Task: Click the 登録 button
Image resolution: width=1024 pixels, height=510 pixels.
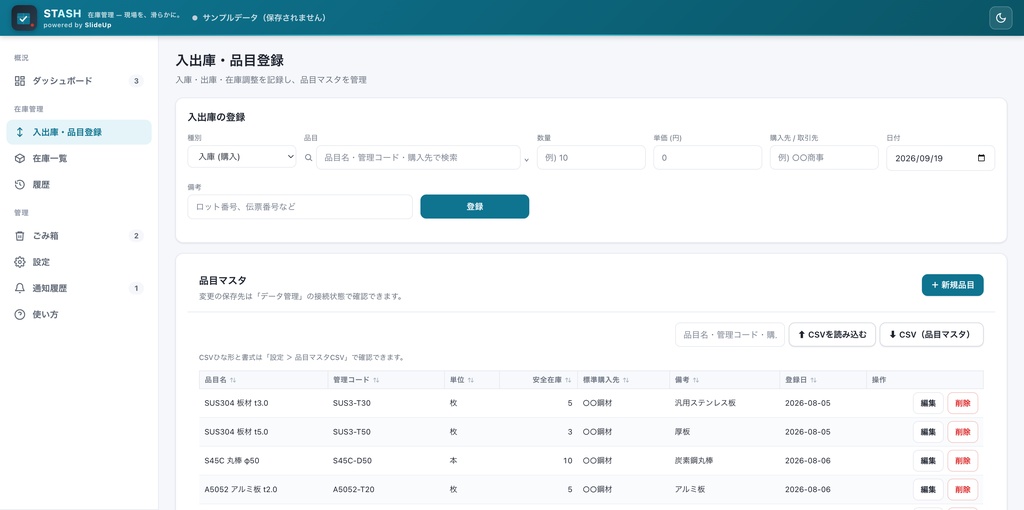Action: 475,206
